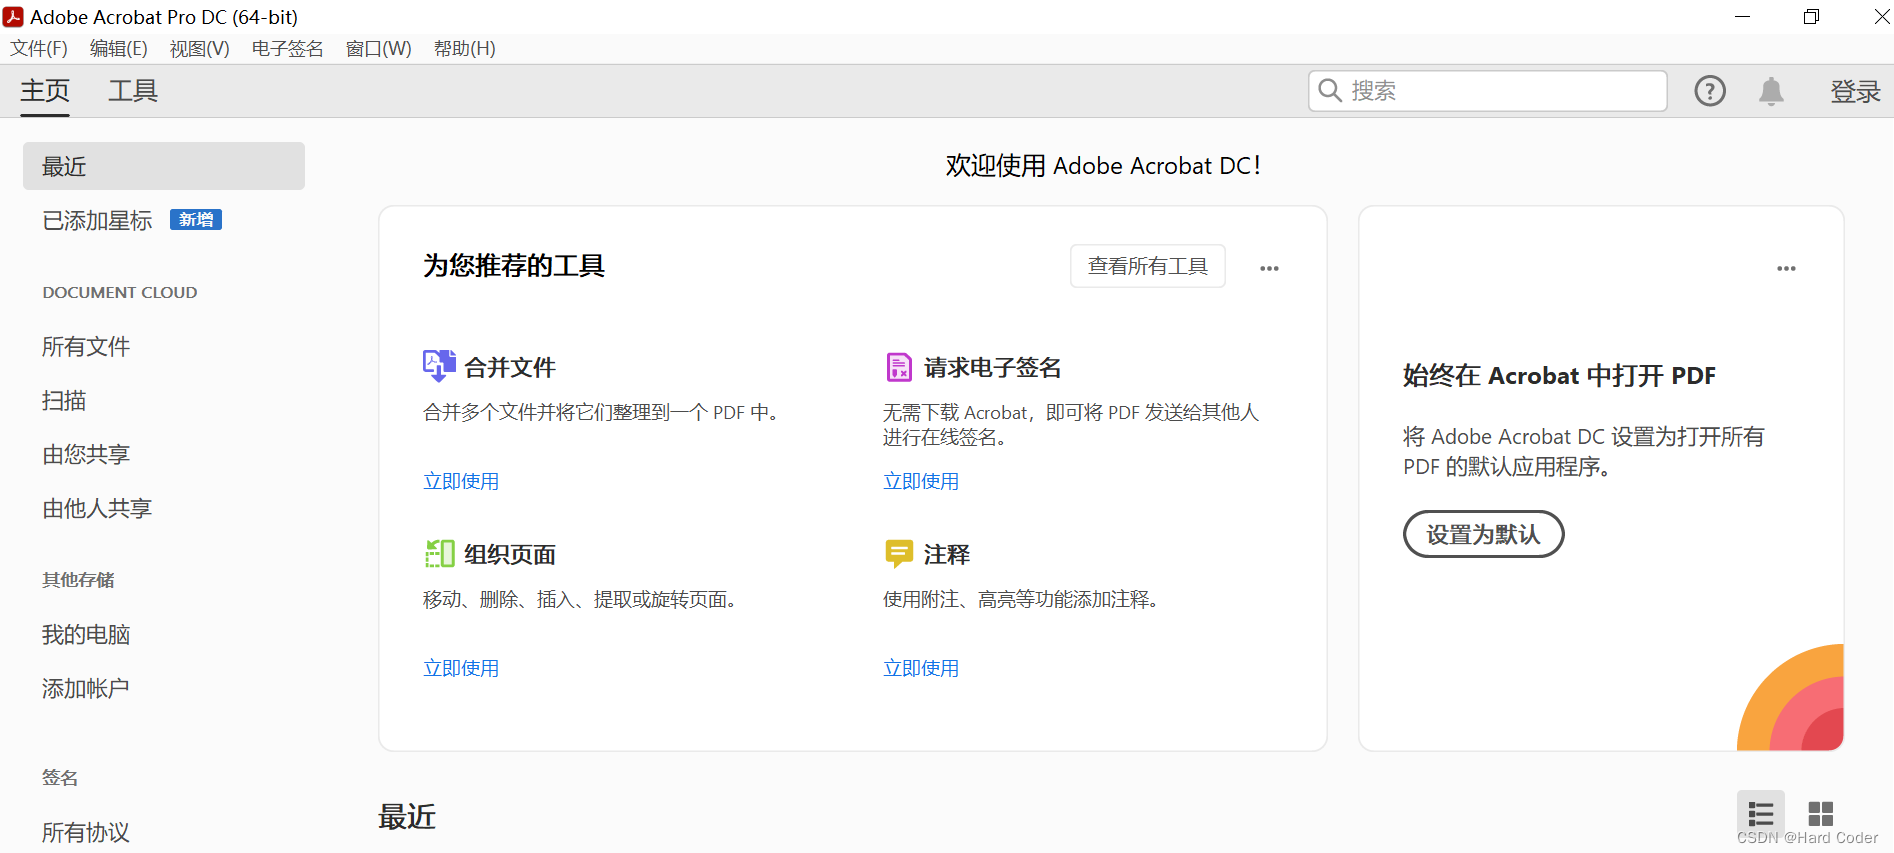
Task: Open the 帮助(H) menu
Action: pos(464,49)
